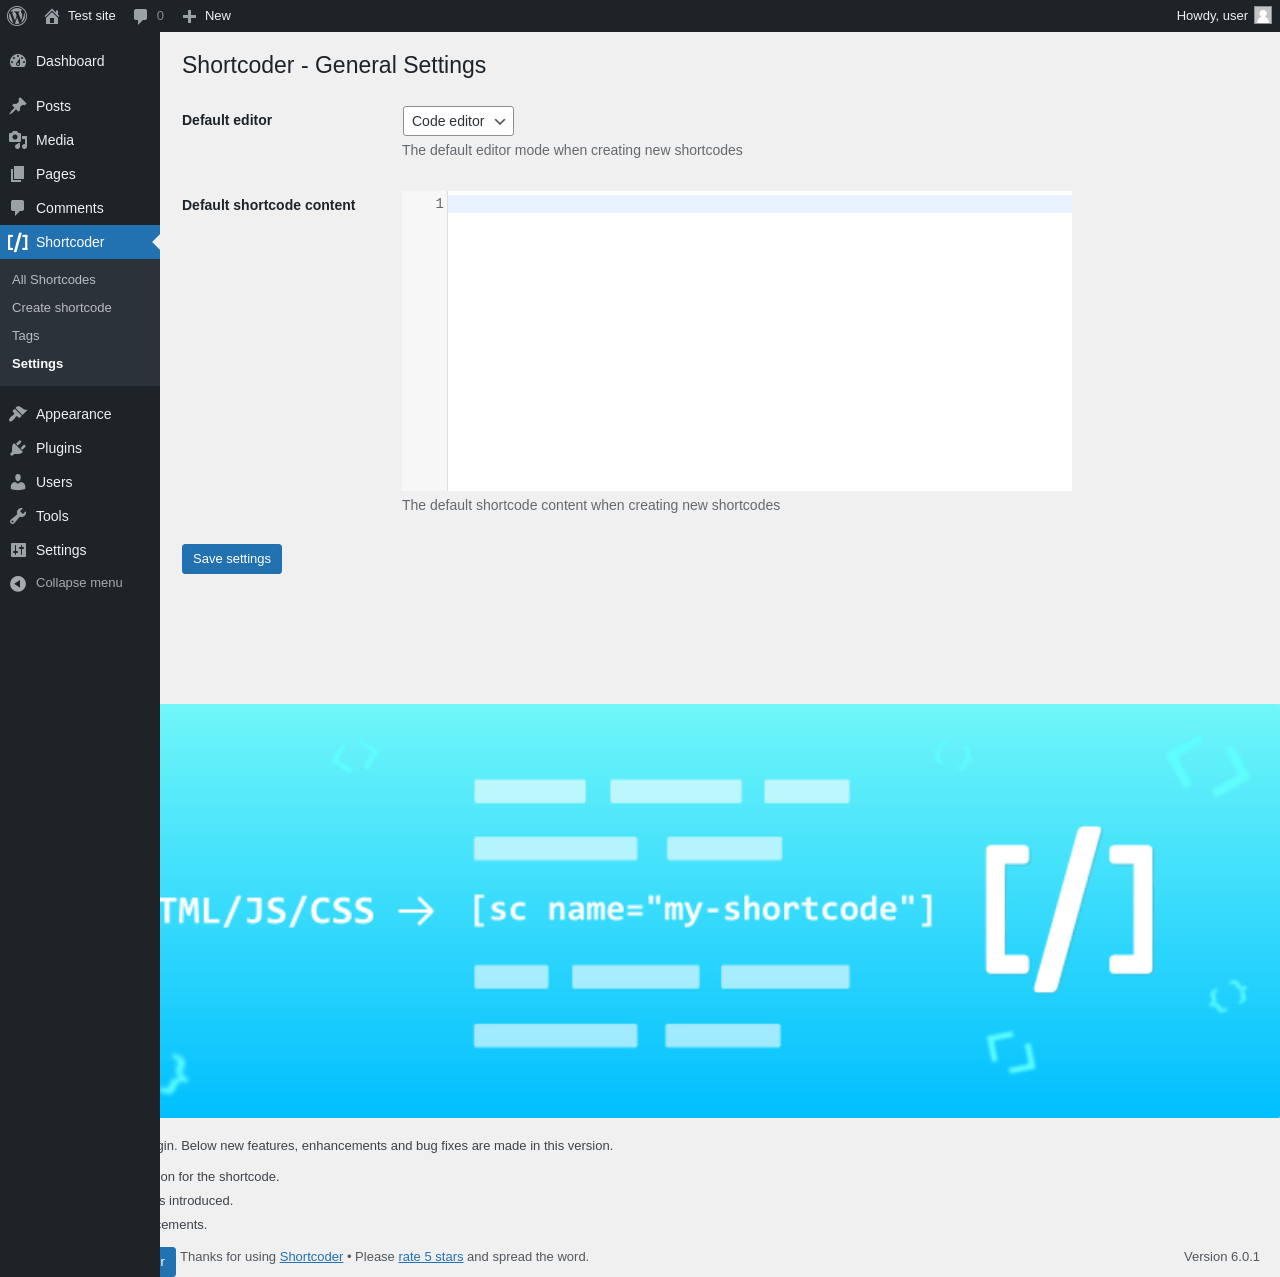Click the plus icon next to New

pos(189,16)
